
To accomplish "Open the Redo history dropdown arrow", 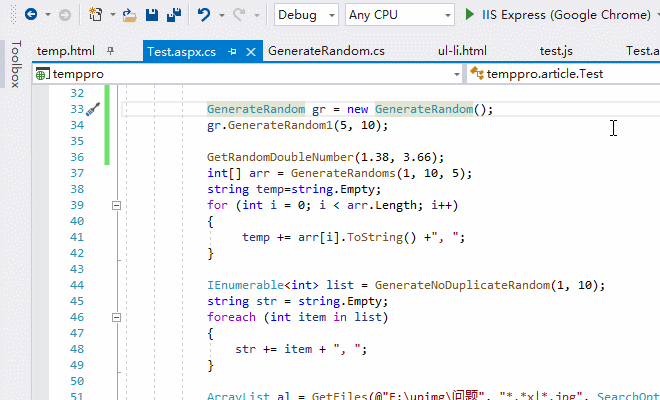I will click(257, 15).
